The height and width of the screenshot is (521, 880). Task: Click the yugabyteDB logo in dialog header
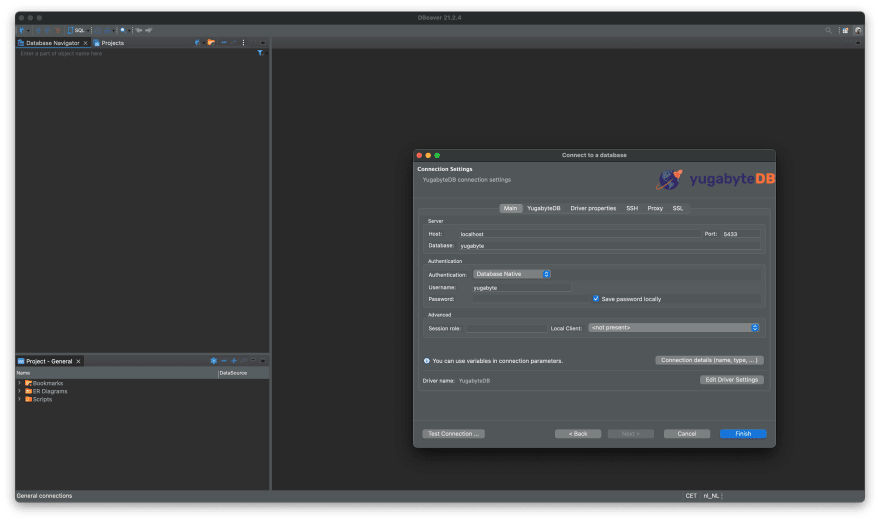(x=715, y=179)
